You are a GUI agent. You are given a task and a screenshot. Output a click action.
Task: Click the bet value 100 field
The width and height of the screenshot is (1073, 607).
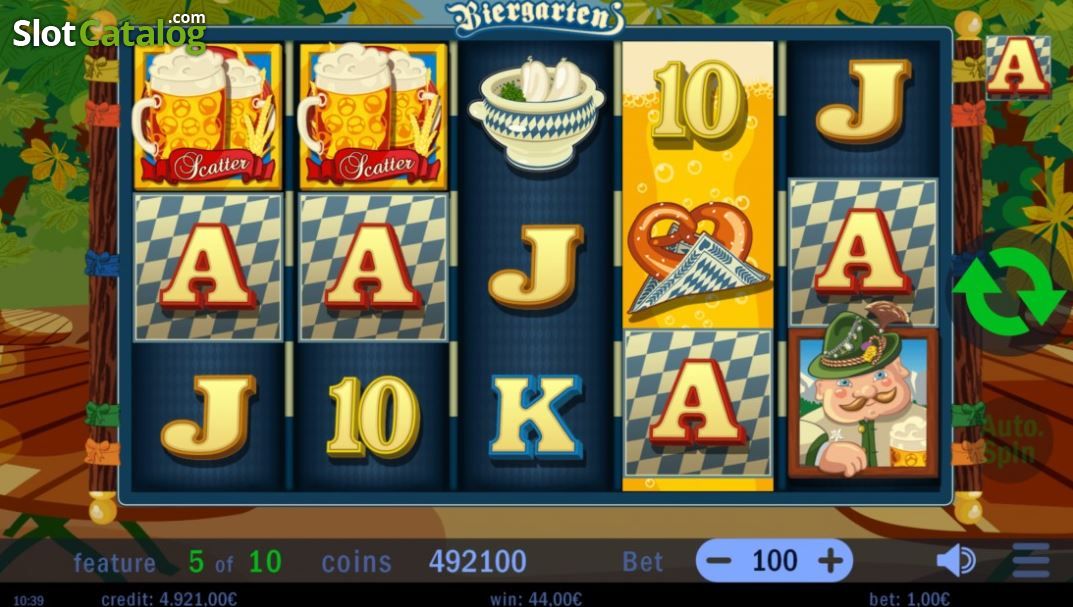(x=775, y=561)
